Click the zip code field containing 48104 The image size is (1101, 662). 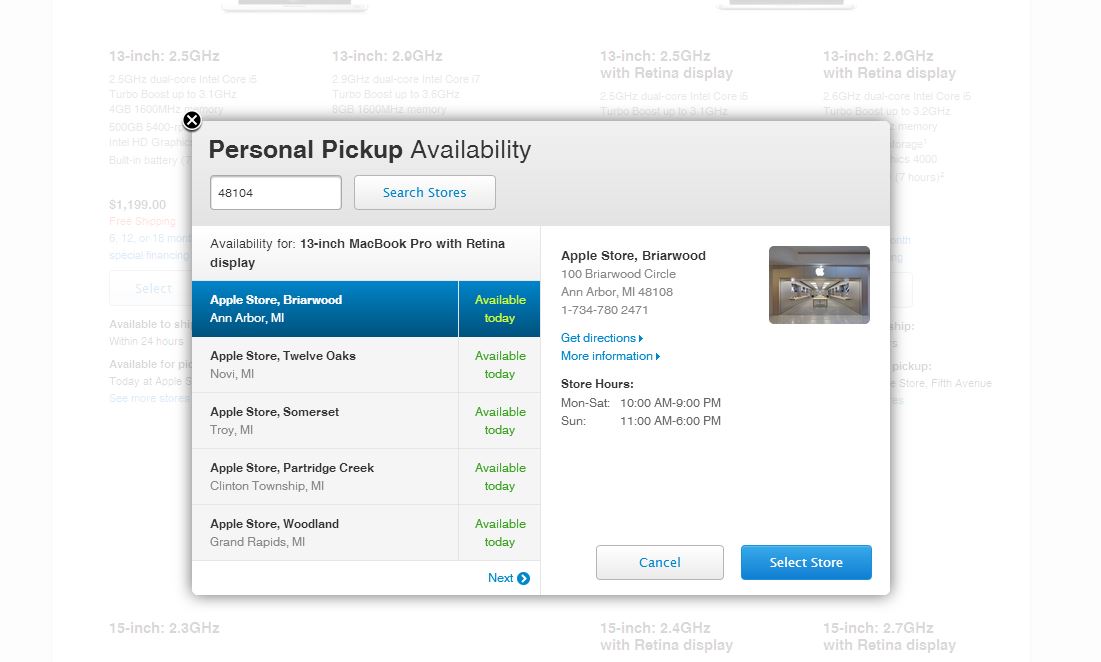coord(276,192)
